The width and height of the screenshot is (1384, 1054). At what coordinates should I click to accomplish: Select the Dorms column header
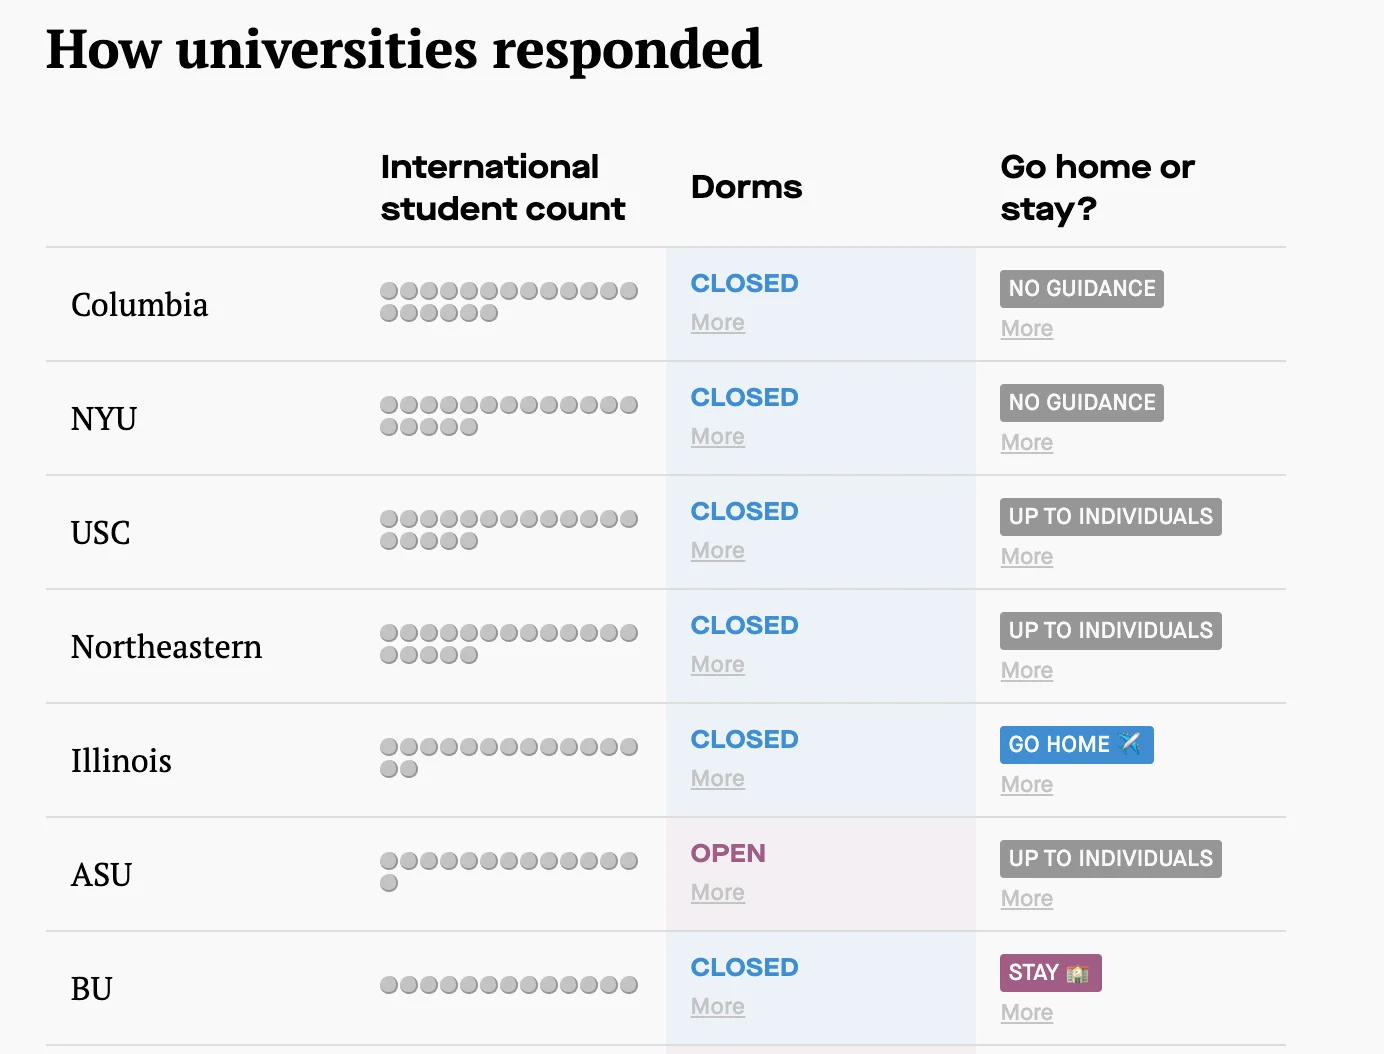coord(746,188)
